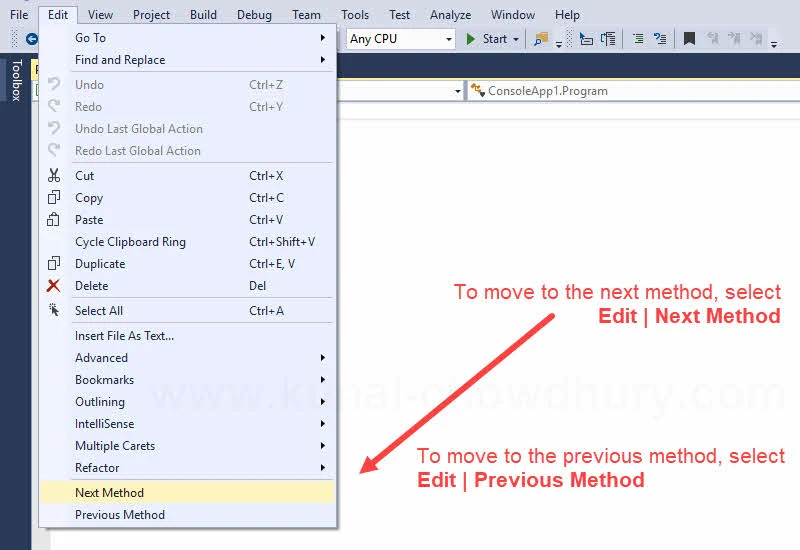Toggle a bookmark with the bookmark icon

(689, 39)
